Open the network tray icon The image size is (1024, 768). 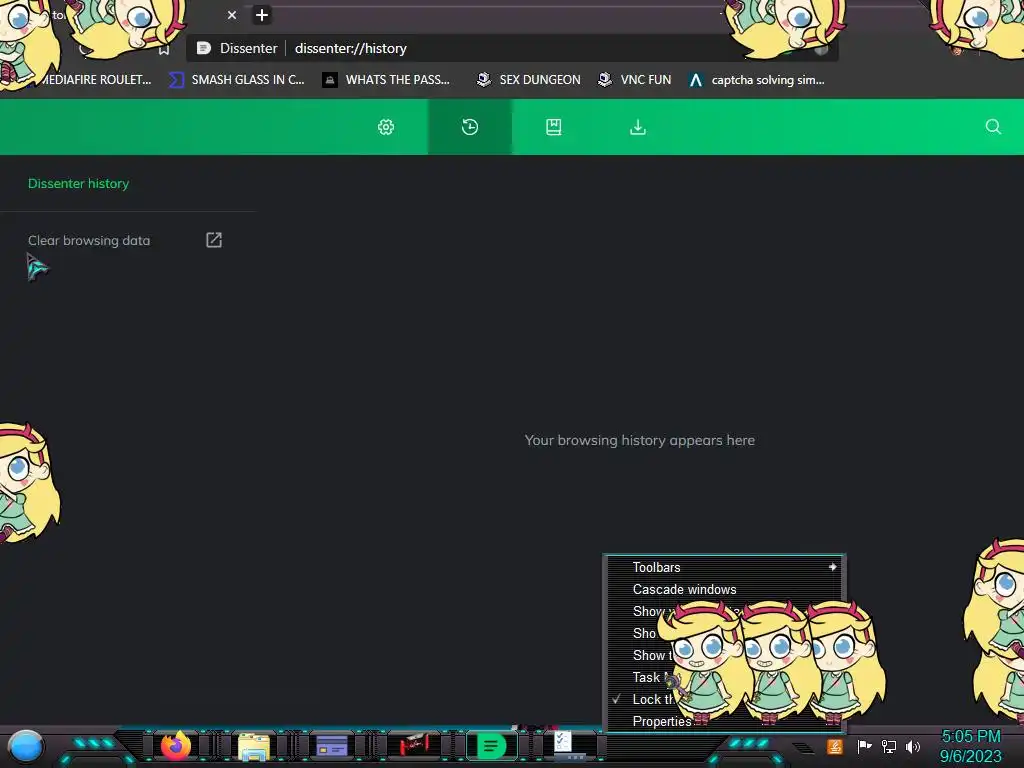889,746
